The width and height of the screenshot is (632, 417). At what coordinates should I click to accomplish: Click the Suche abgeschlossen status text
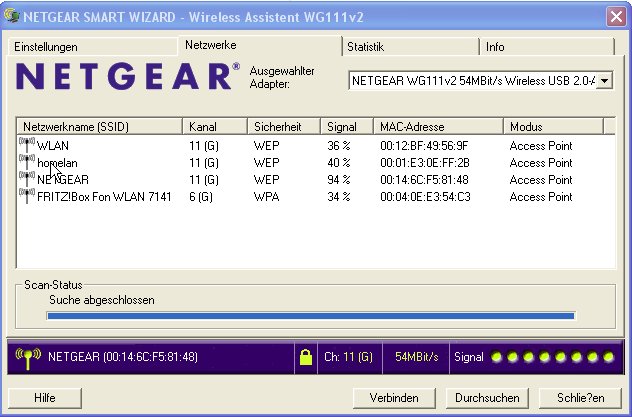[102, 300]
